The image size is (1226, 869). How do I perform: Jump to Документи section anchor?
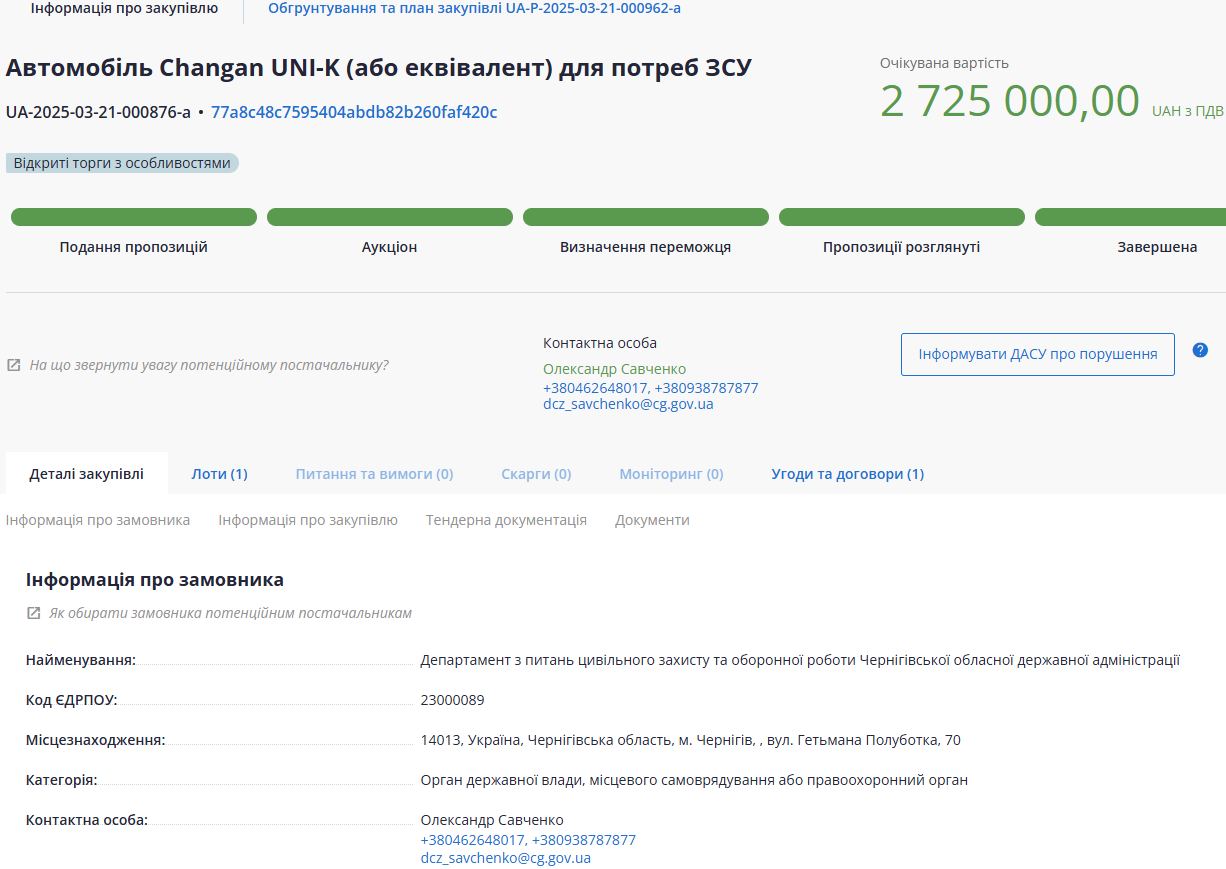coord(652,520)
